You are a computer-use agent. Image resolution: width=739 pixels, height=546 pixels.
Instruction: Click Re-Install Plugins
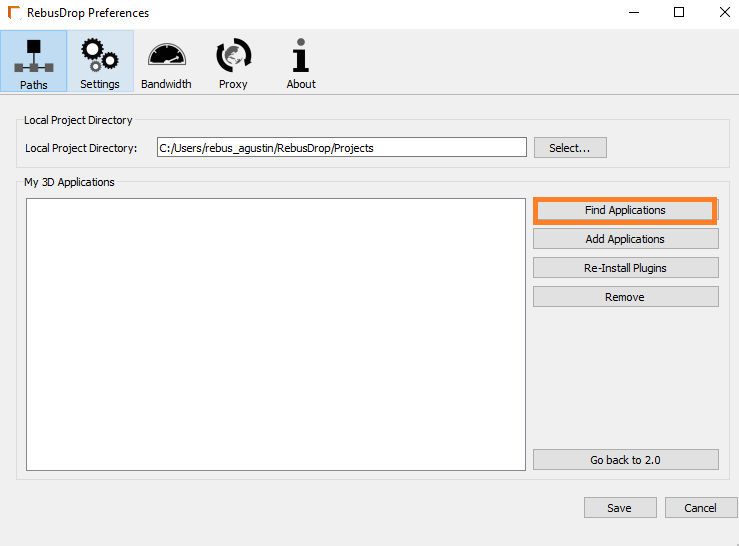pyautogui.click(x=625, y=268)
